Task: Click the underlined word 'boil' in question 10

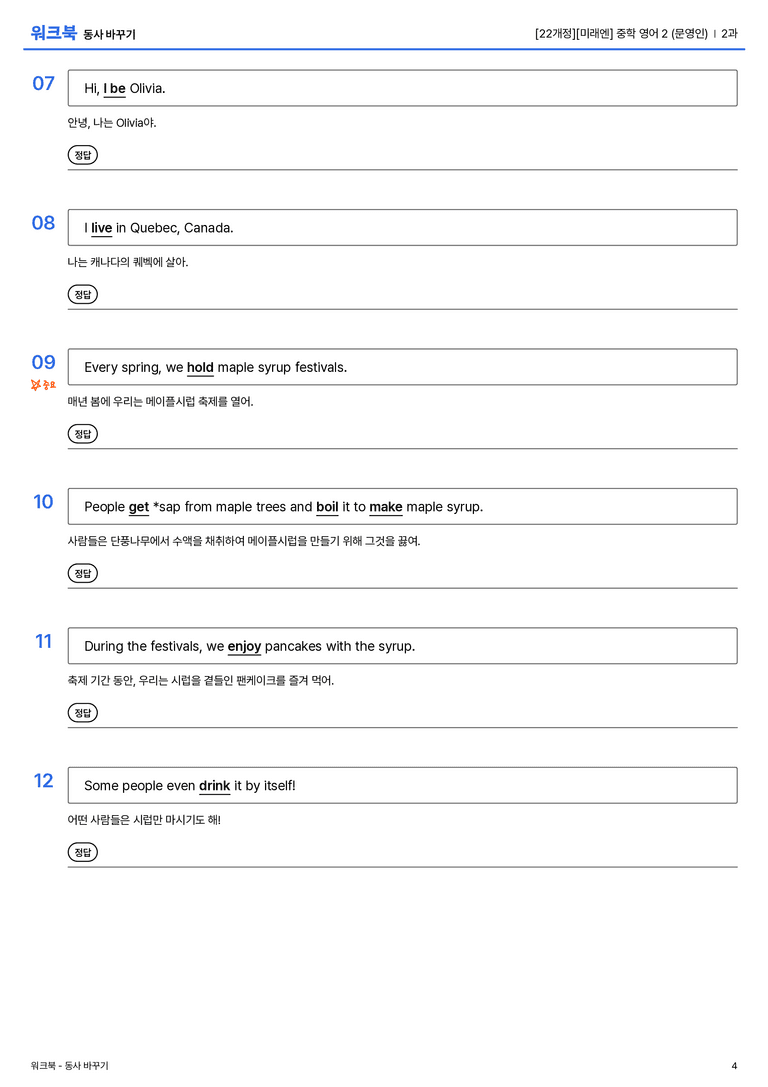Action: coord(327,507)
